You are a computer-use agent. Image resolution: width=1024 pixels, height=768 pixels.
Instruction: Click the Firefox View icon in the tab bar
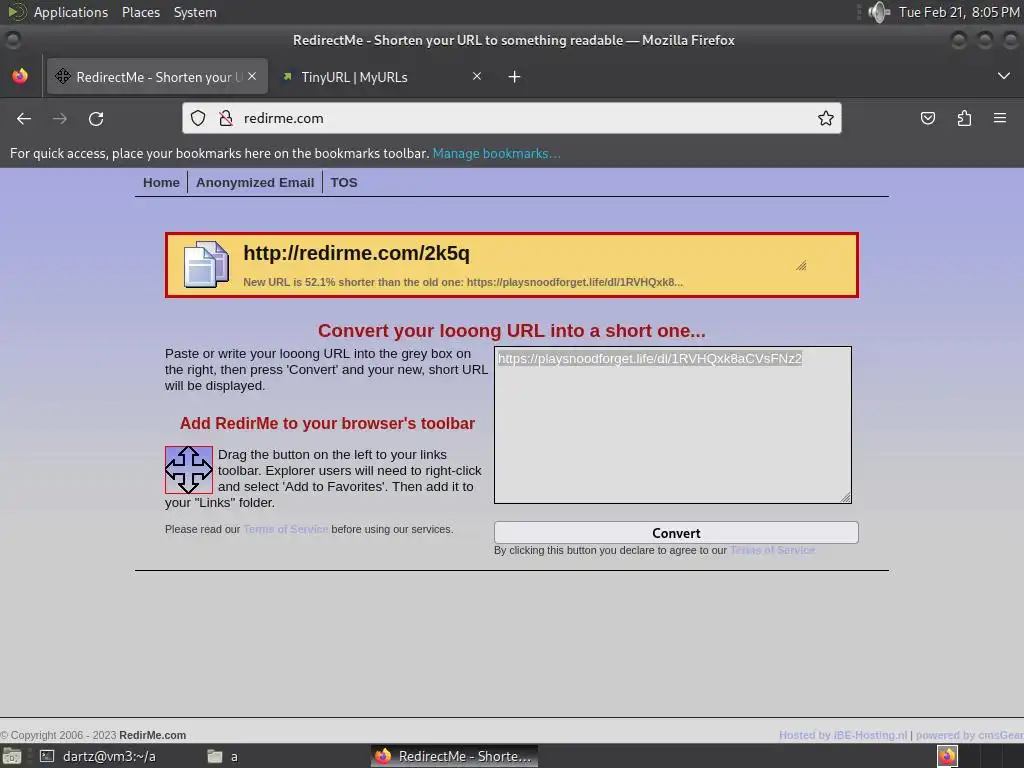coord(20,76)
